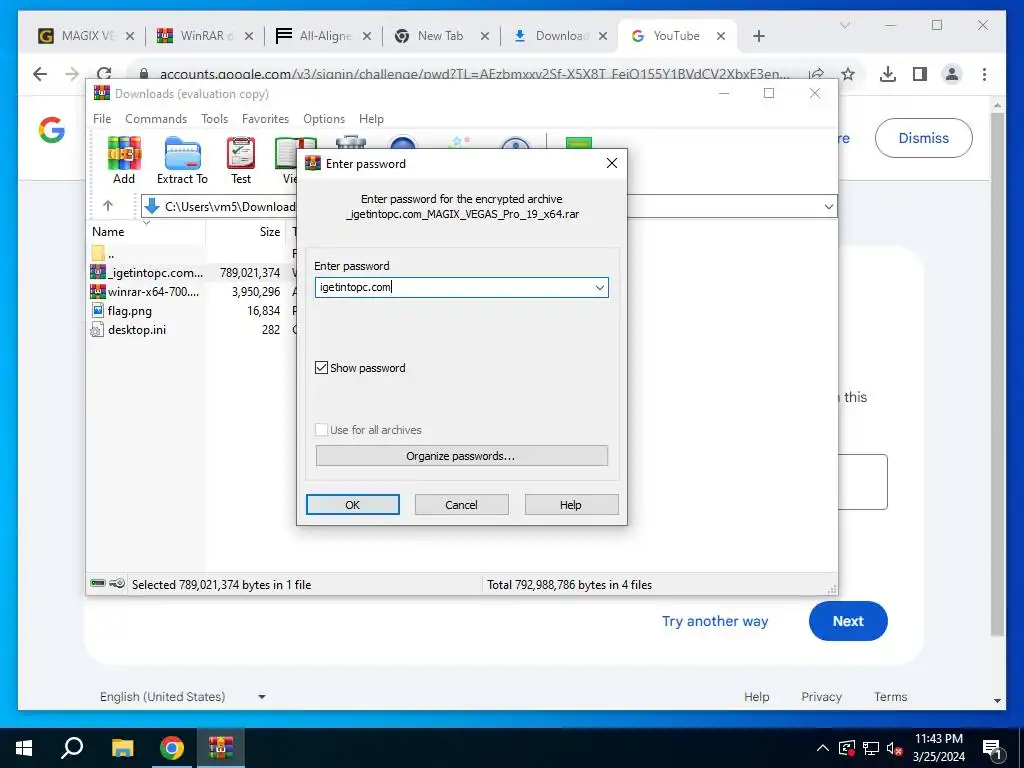Open a new Chrome tab with plus
The width and height of the screenshot is (1024, 768).
(x=758, y=37)
